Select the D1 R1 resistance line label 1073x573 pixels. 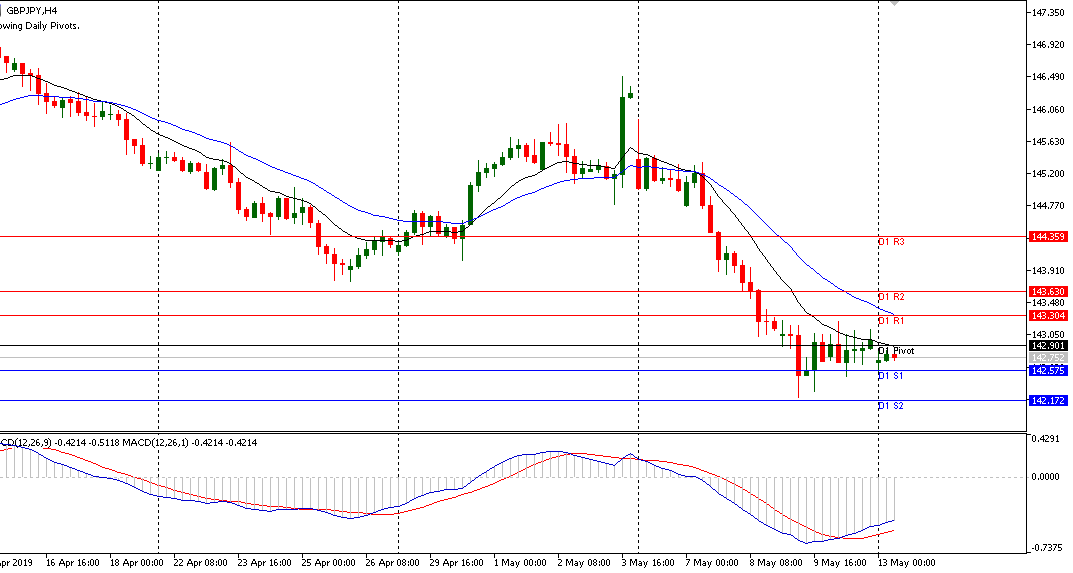(891, 321)
